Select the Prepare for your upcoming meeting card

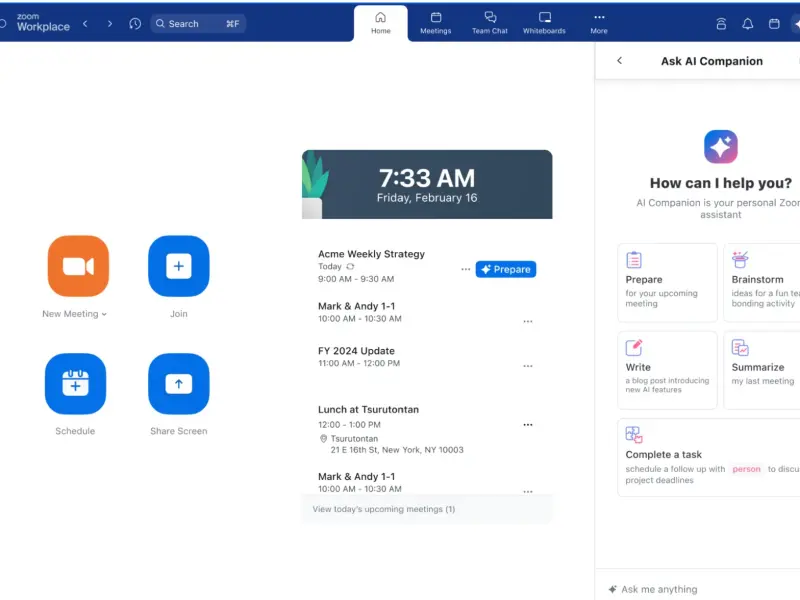coord(667,283)
